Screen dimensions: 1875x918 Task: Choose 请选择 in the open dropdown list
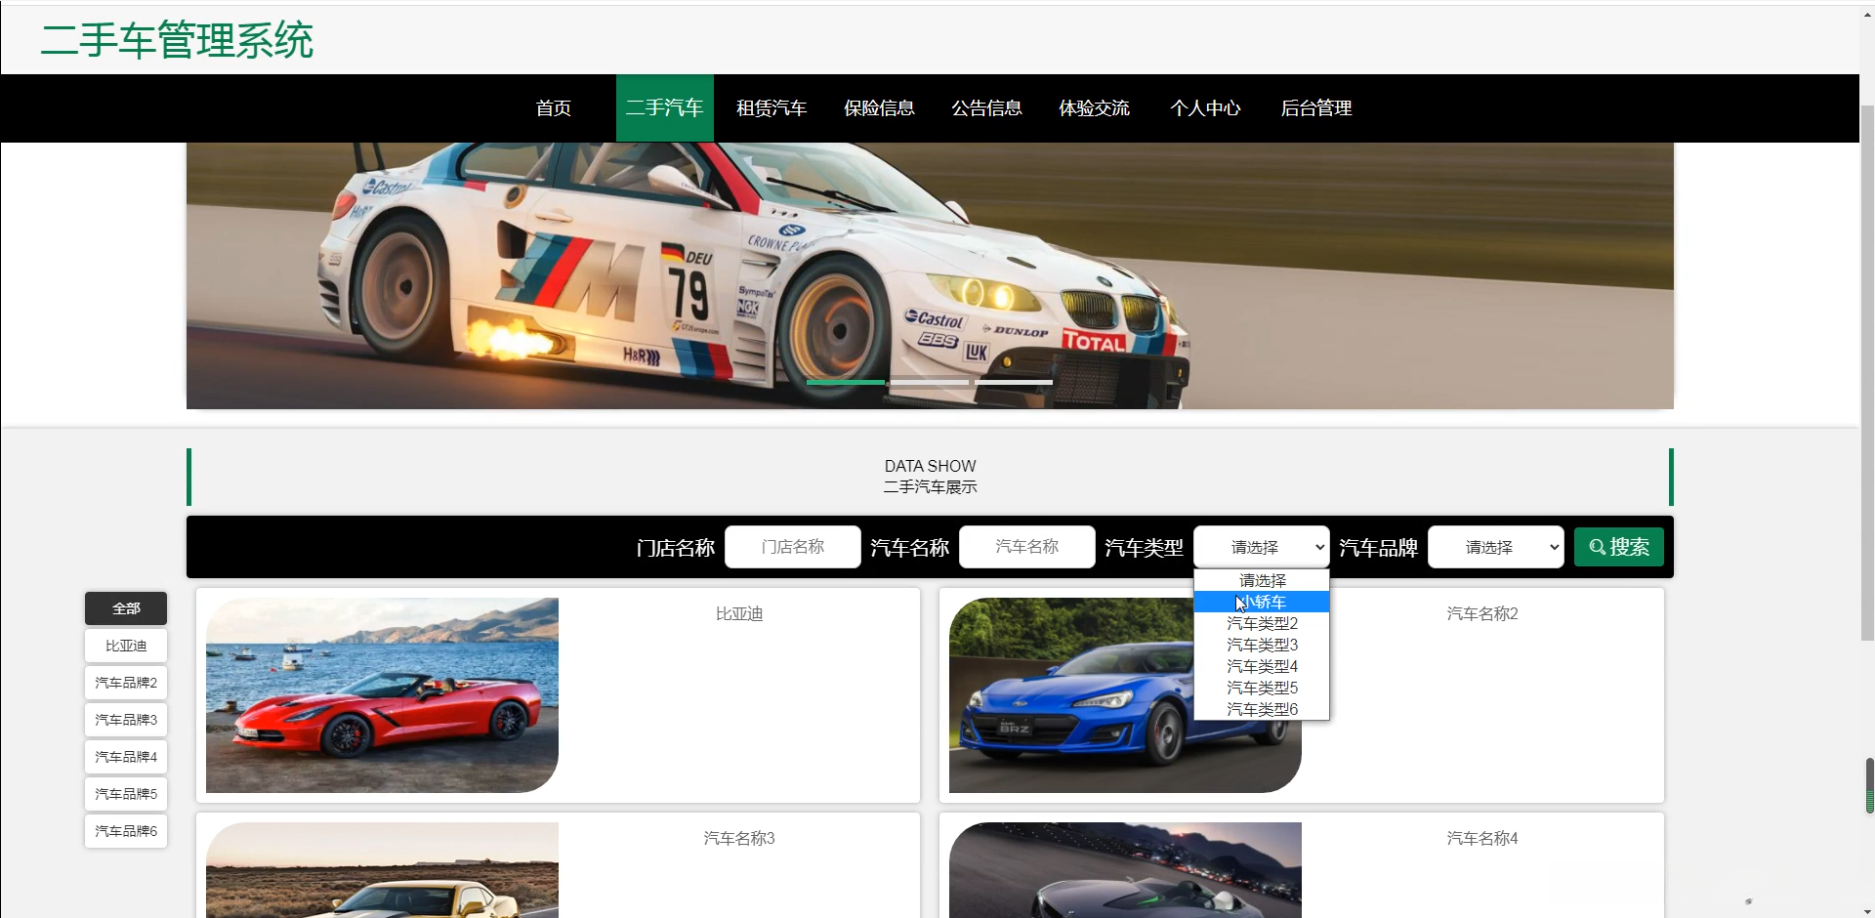(1262, 580)
